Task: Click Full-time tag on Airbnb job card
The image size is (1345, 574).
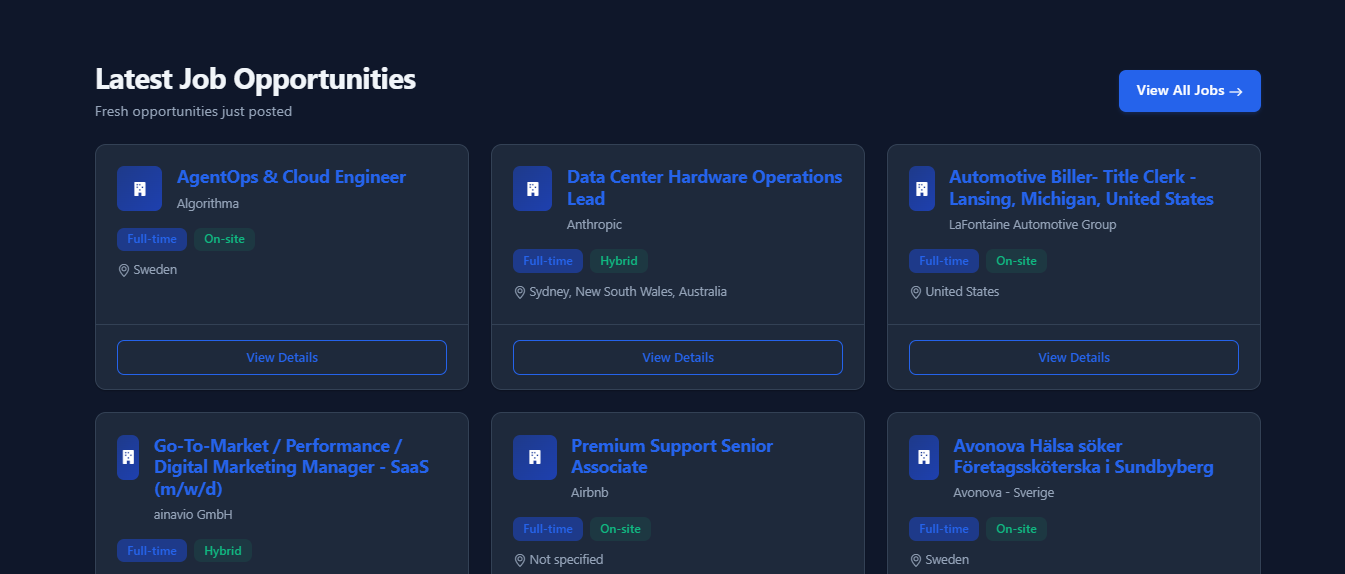Action: click(x=548, y=529)
